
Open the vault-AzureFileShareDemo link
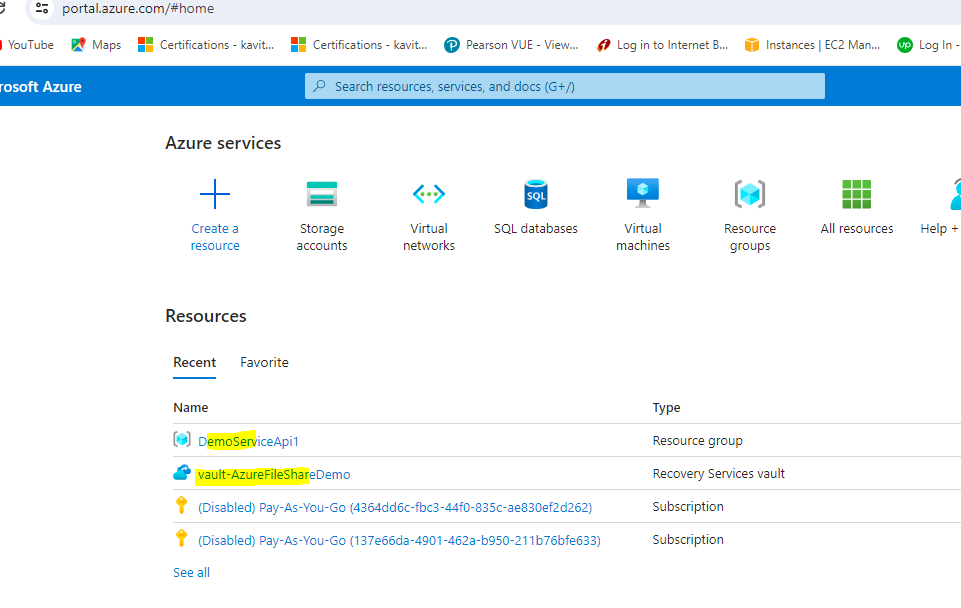[274, 474]
